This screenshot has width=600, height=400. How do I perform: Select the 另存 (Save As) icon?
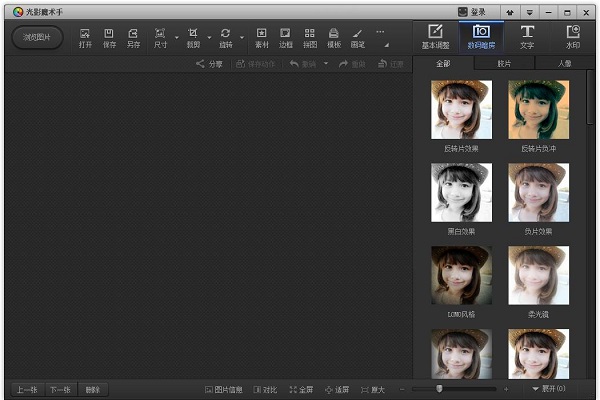[133, 36]
